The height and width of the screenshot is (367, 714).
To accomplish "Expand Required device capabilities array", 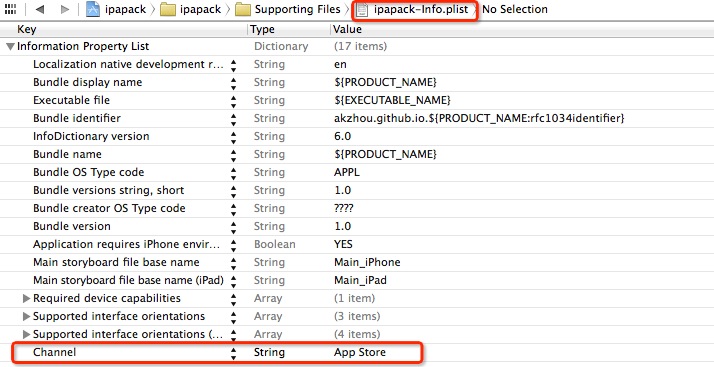I will [26, 298].
